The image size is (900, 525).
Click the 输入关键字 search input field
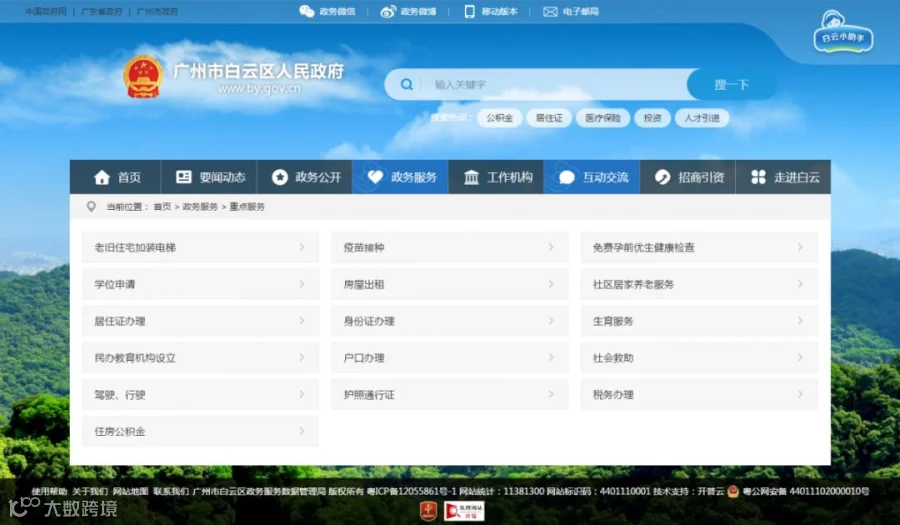pos(554,84)
